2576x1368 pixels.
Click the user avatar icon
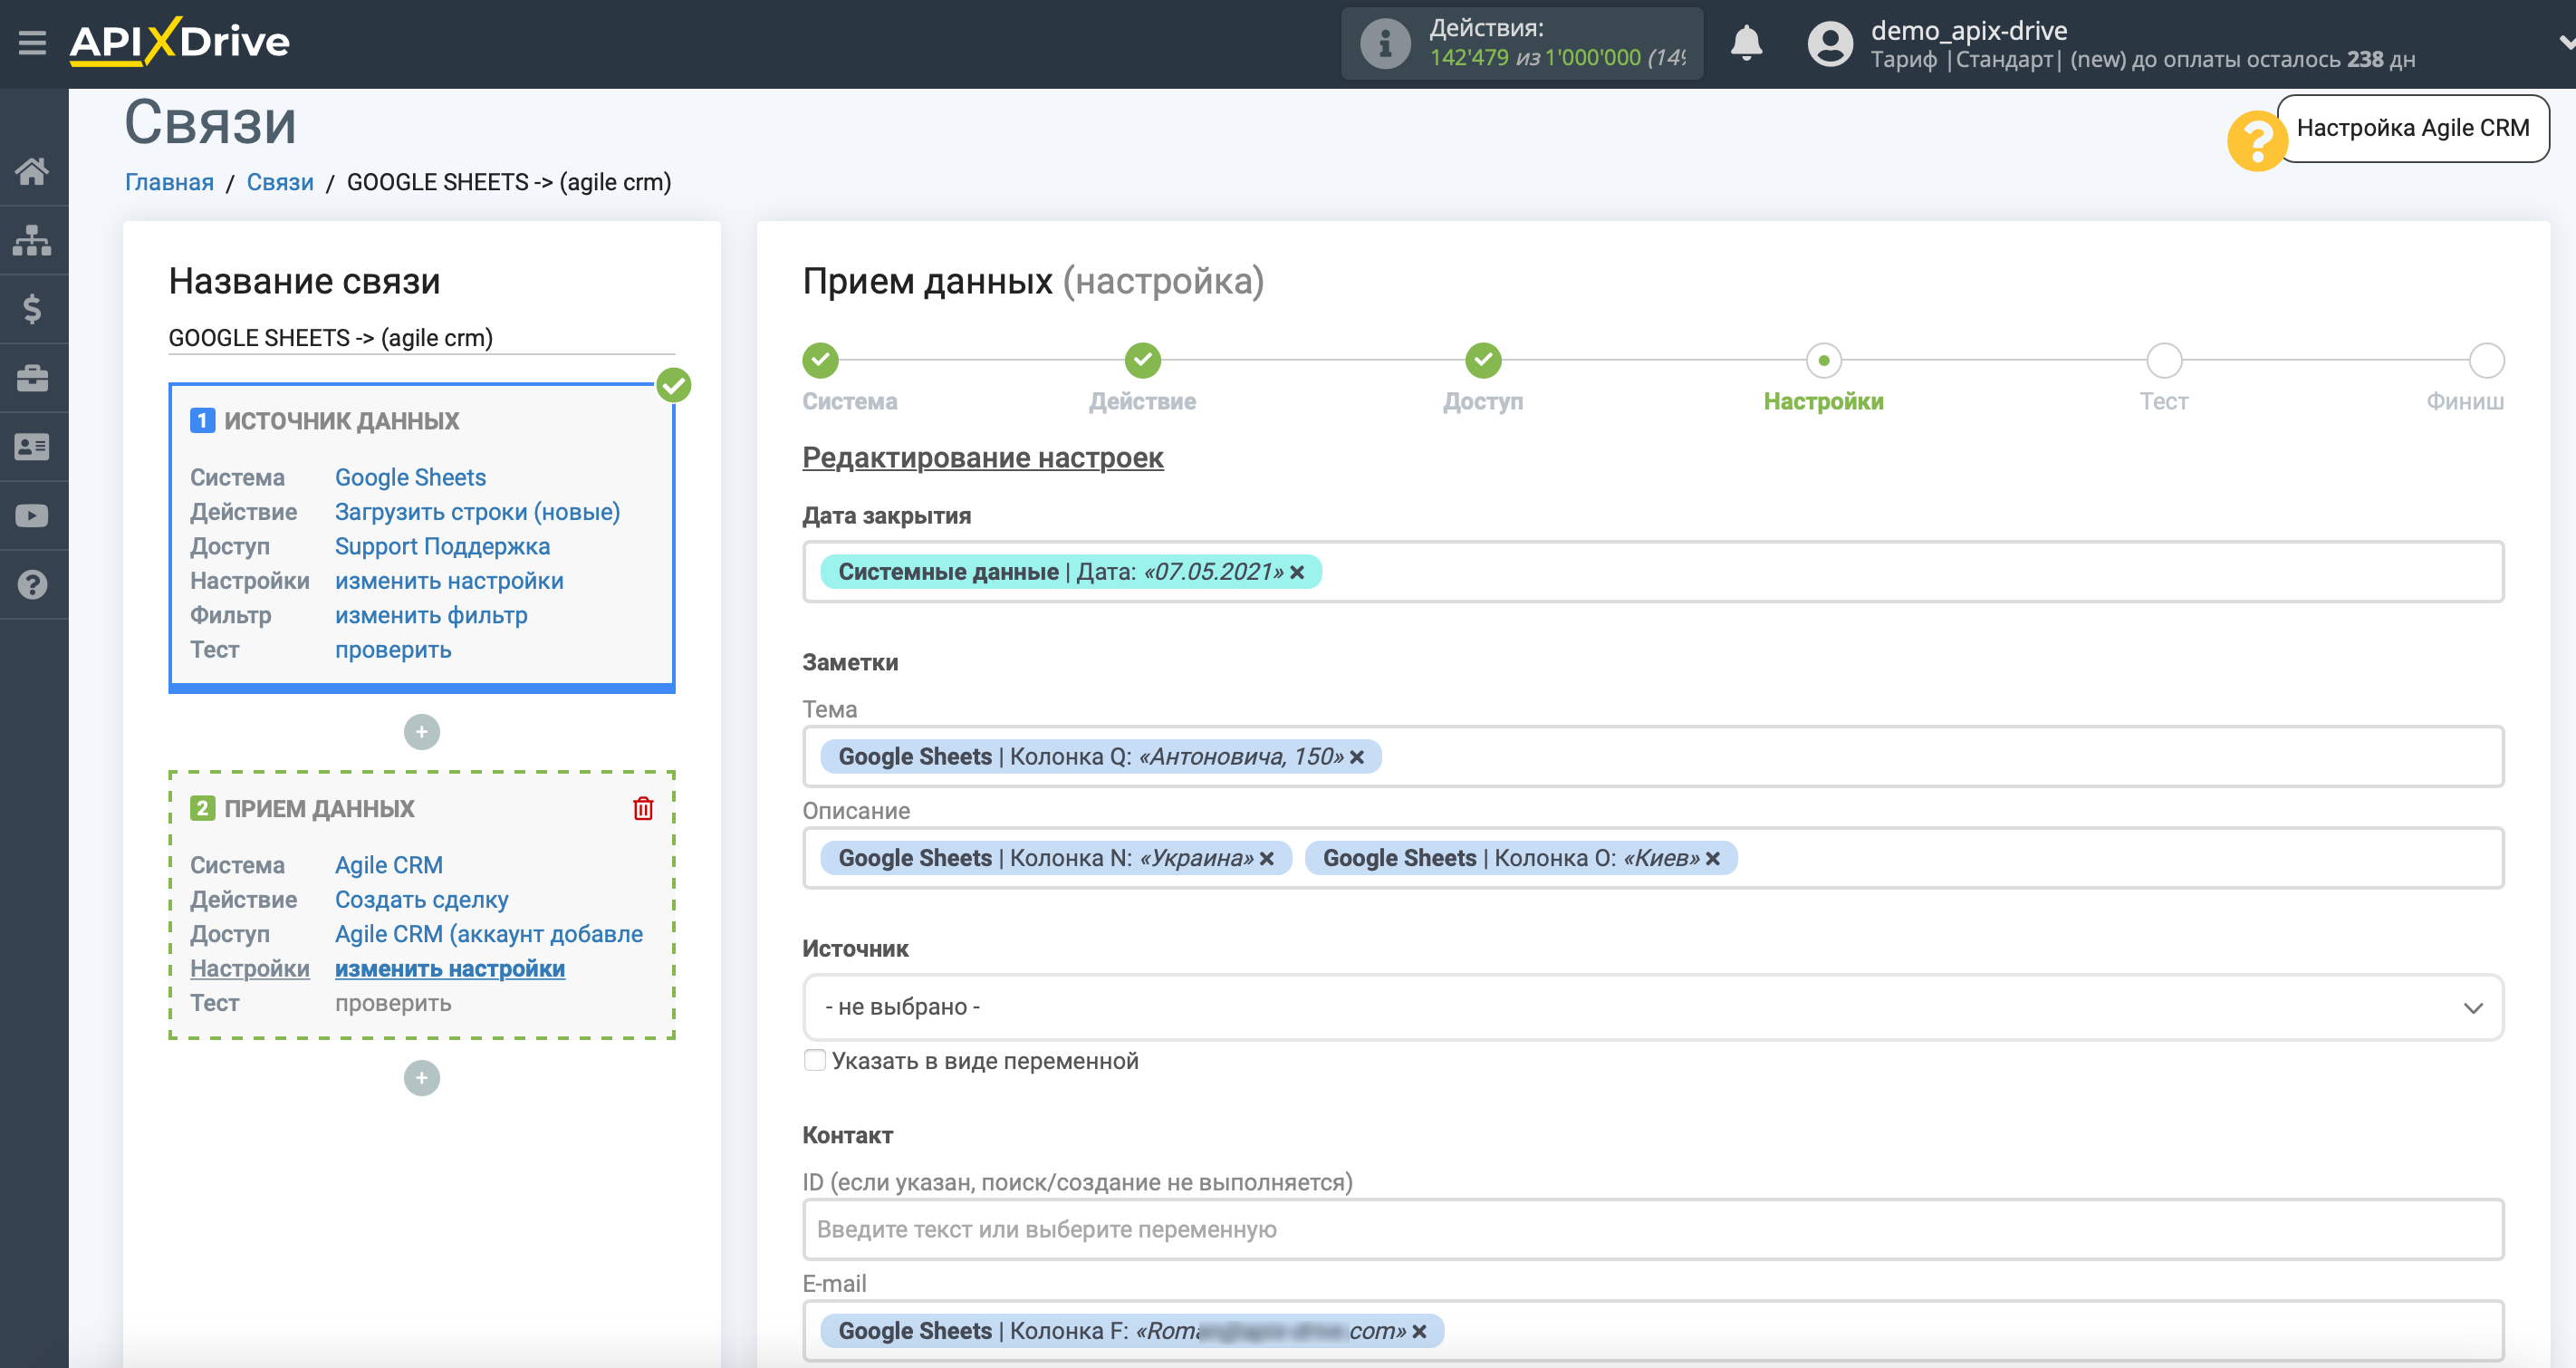[1830, 44]
